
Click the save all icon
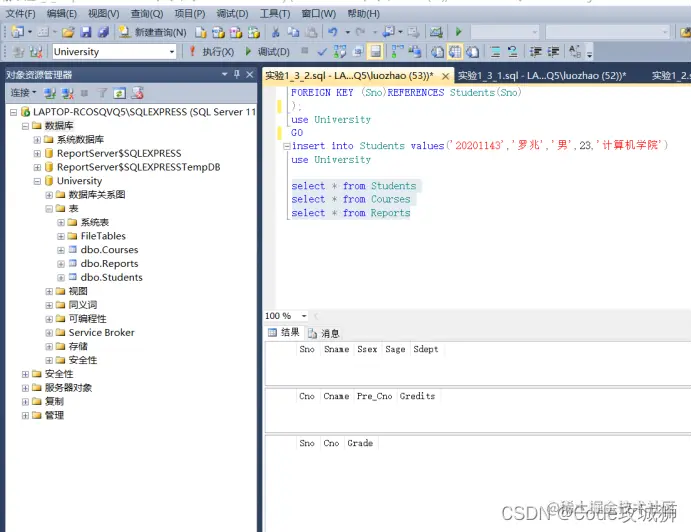(103, 32)
